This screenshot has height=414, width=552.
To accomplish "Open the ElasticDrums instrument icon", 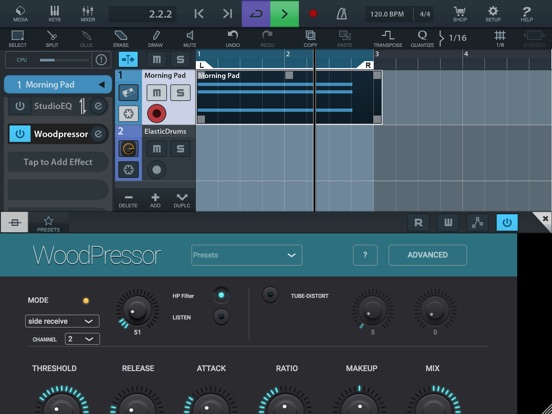I will click(x=128, y=149).
